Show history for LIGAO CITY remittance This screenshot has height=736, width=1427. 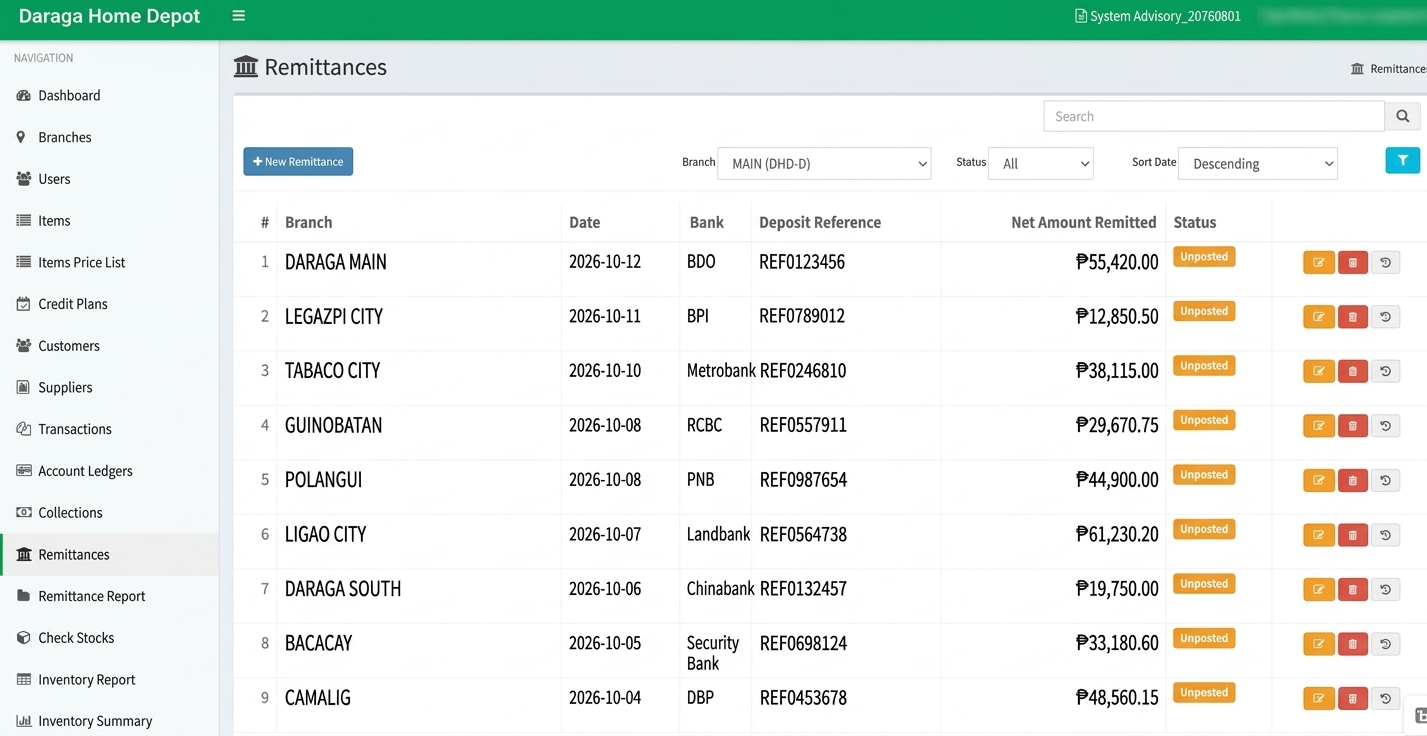[x=1385, y=535]
